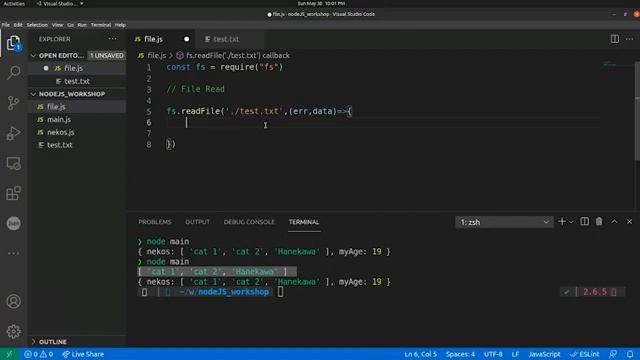This screenshot has width=640, height=360.
Task: Open the File menu
Action: coord(6,25)
